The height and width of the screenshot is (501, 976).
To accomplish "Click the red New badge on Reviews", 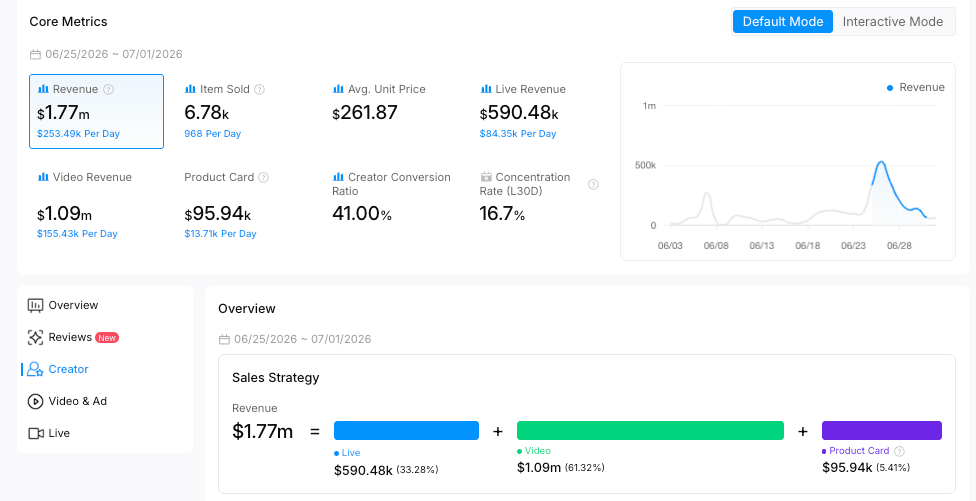I will pyautogui.click(x=107, y=337).
